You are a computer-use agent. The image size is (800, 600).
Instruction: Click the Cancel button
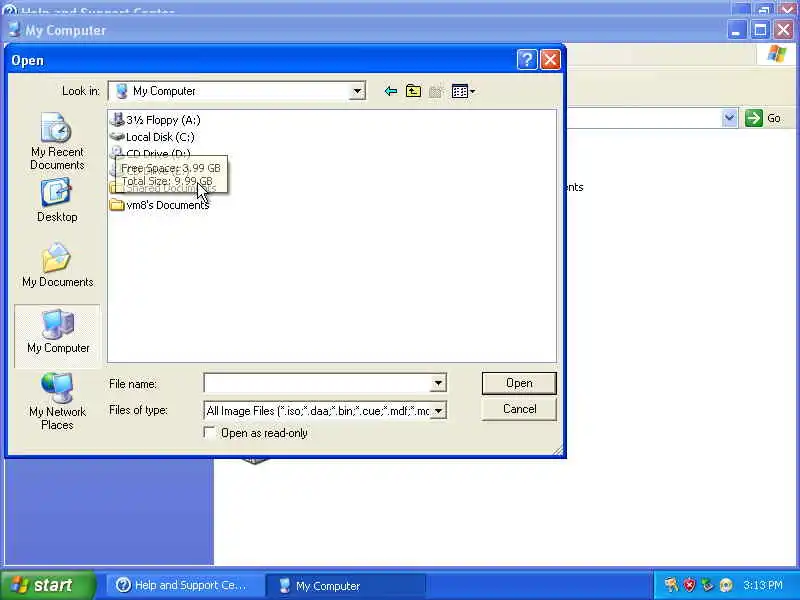pyautogui.click(x=519, y=409)
